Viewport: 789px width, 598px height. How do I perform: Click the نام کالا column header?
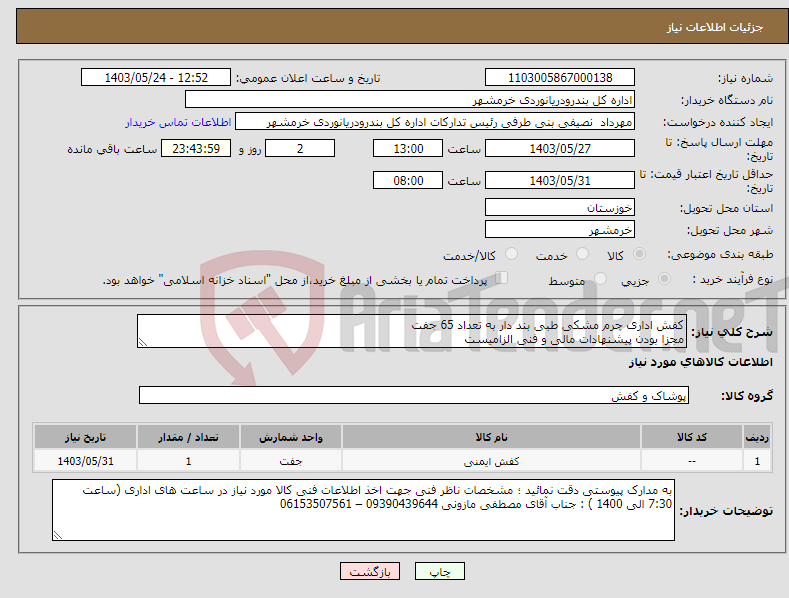[x=491, y=437]
